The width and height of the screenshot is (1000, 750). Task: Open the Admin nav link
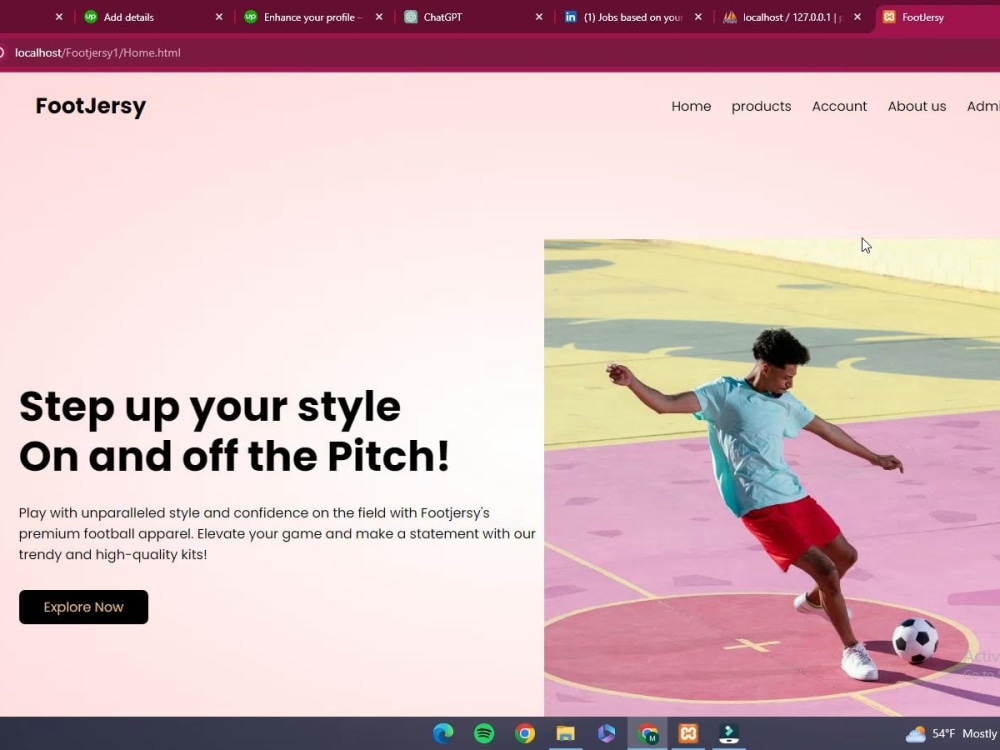coord(983,107)
